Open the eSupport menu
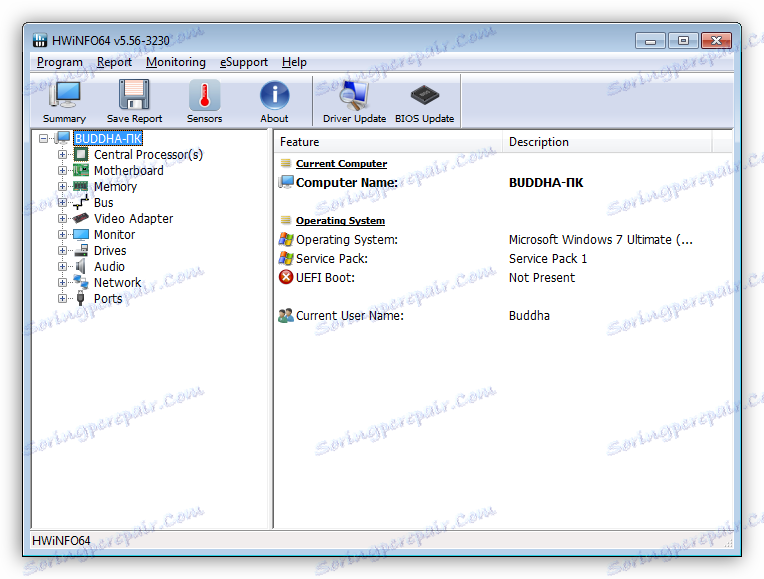764x579 pixels. point(244,62)
